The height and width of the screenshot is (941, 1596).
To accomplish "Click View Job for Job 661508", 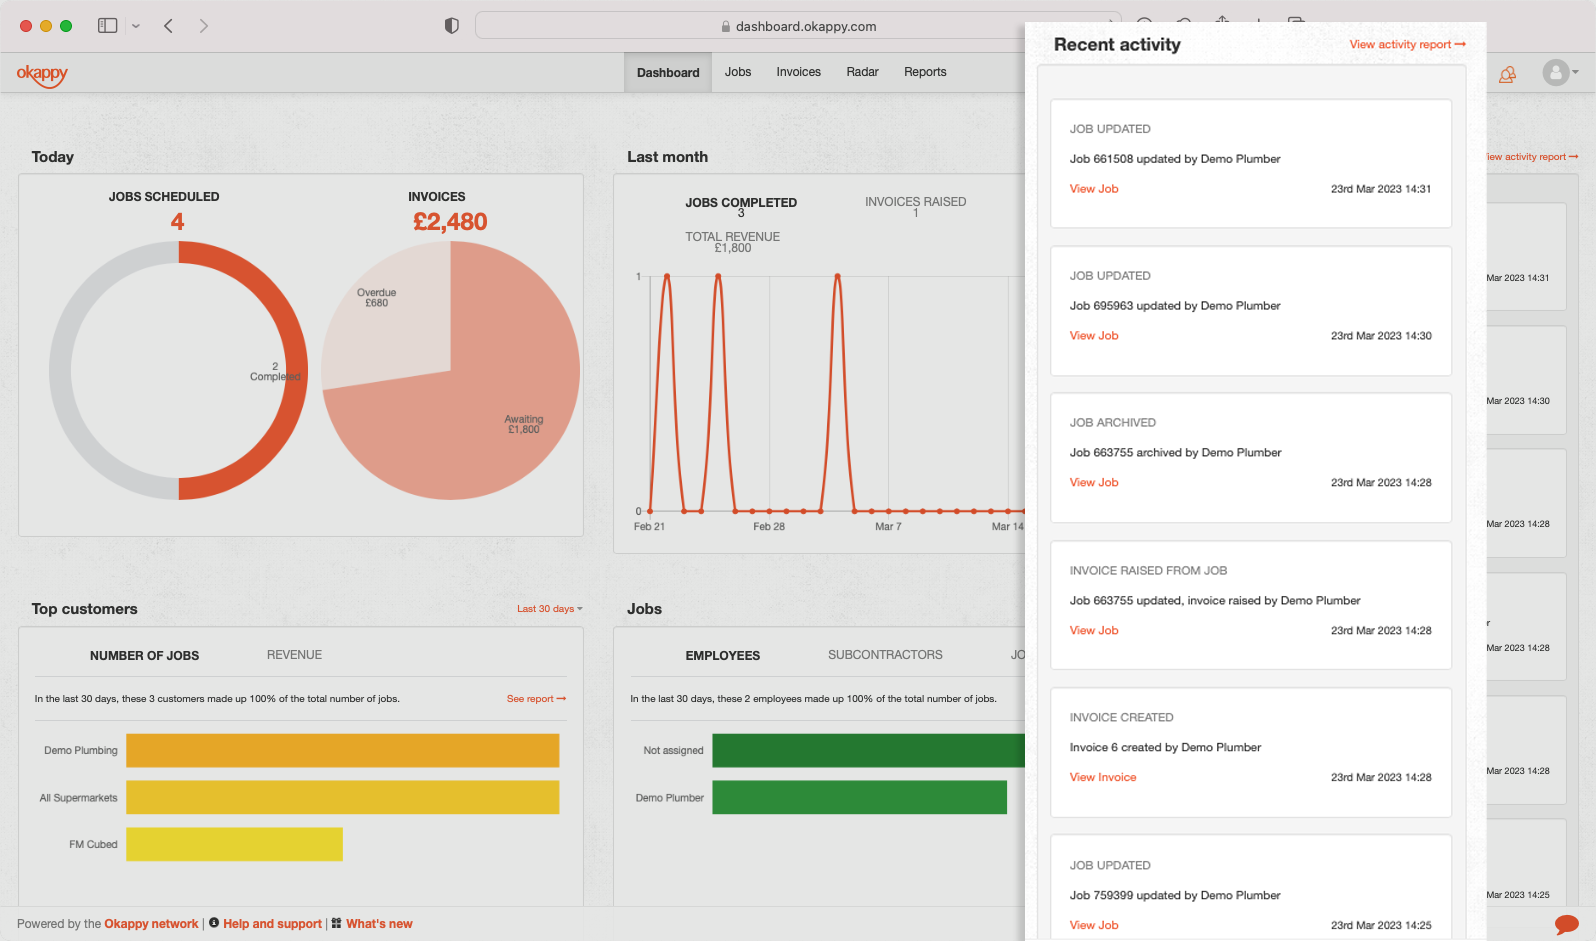I will 1094,189.
